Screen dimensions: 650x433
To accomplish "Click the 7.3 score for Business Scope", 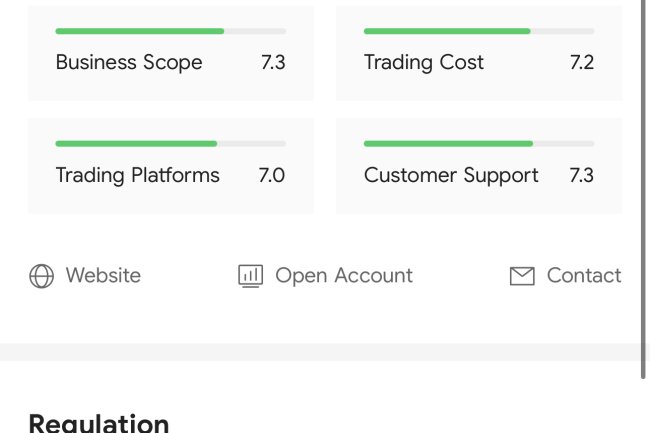I will click(x=273, y=62).
